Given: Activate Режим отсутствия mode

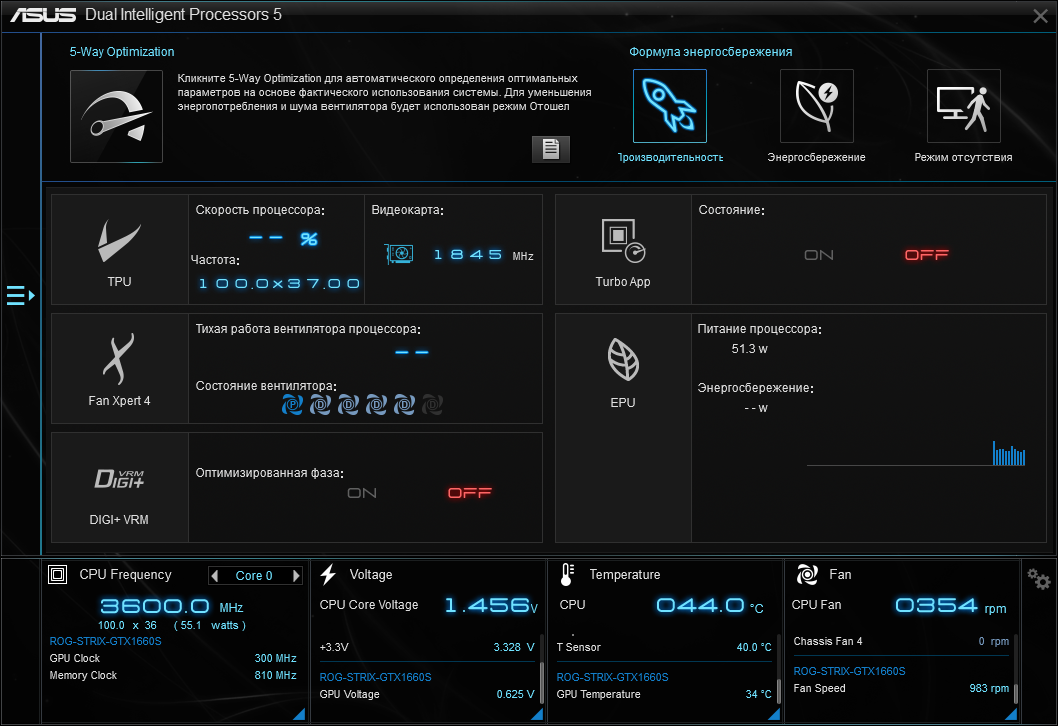Looking at the screenshot, I should (x=963, y=105).
